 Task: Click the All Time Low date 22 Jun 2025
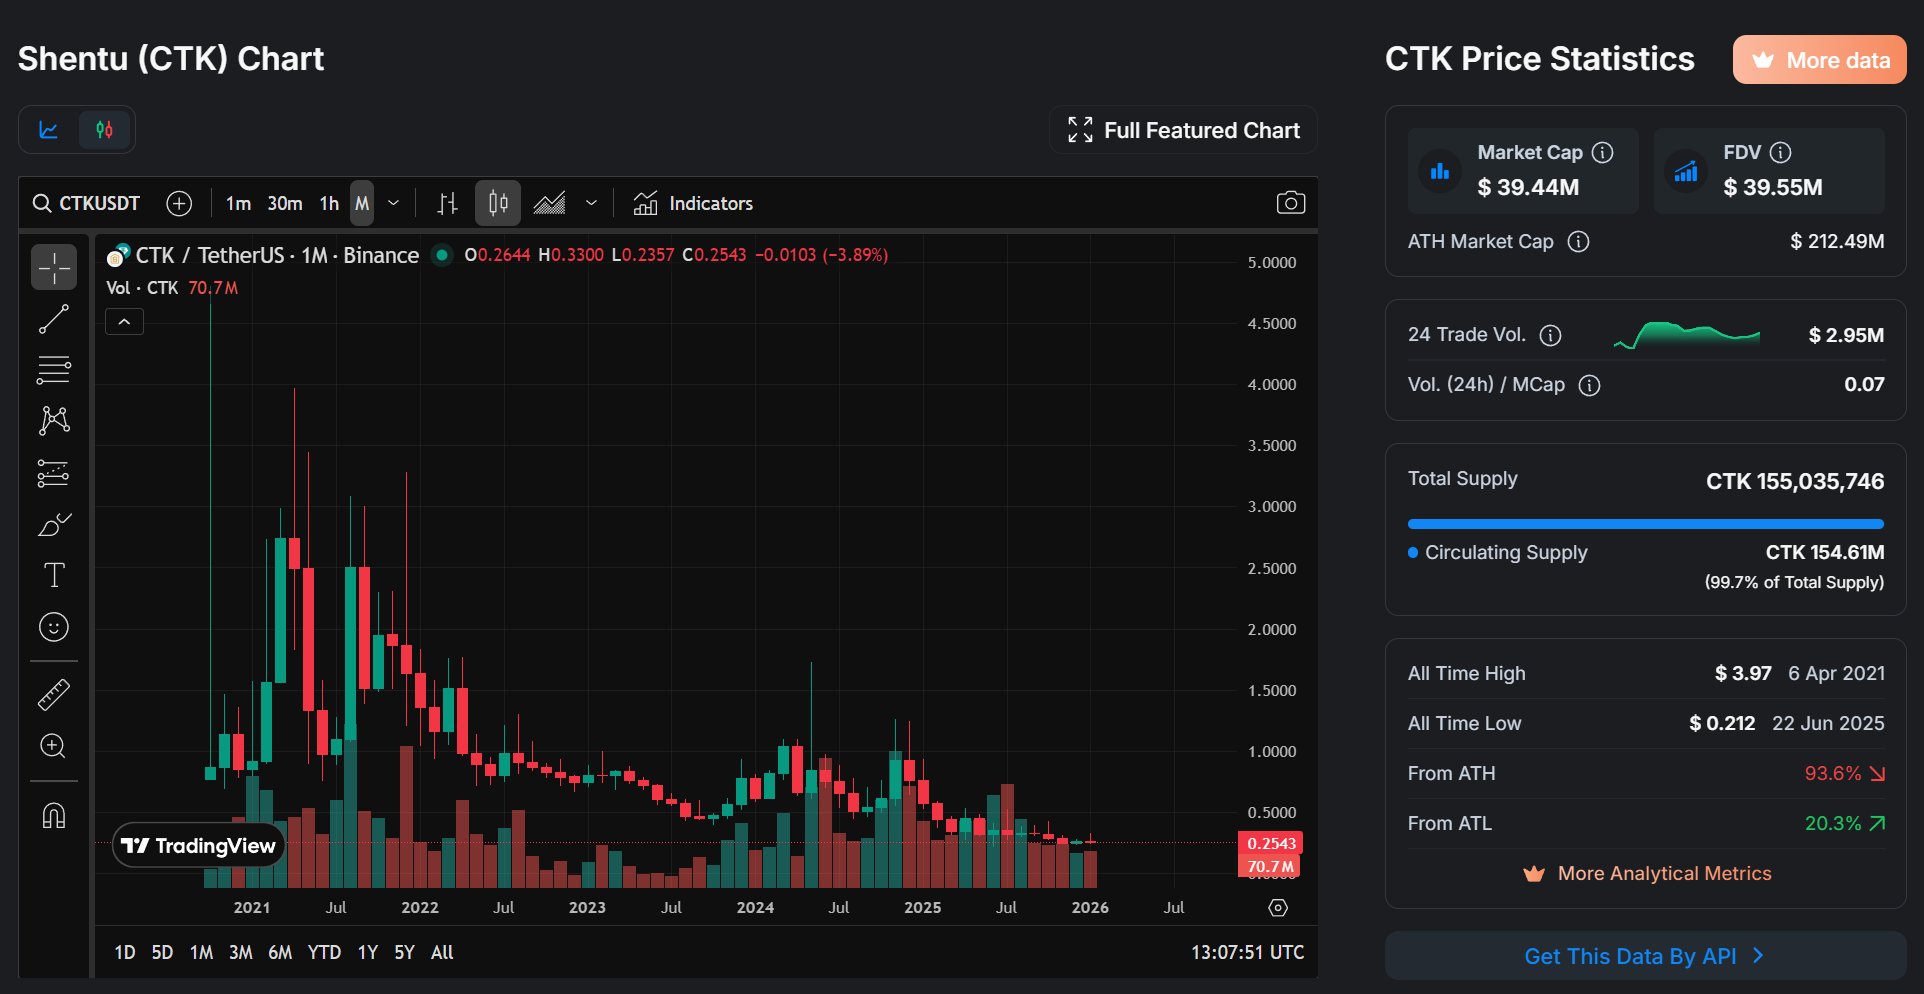coord(1828,723)
